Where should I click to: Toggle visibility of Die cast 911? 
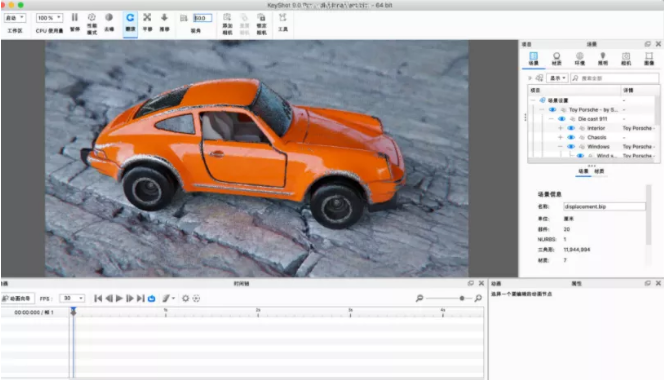(562, 119)
